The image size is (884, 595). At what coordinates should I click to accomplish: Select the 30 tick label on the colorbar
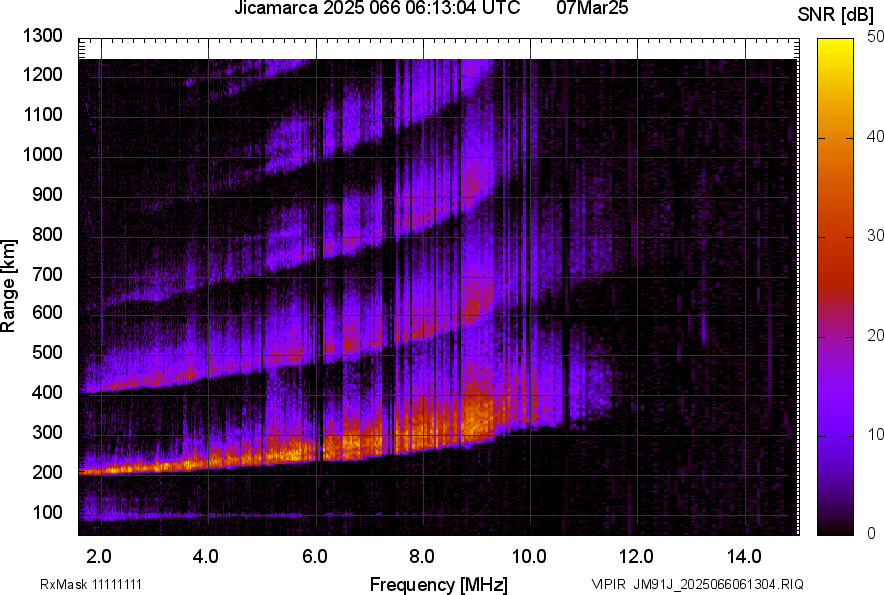tap(874, 236)
